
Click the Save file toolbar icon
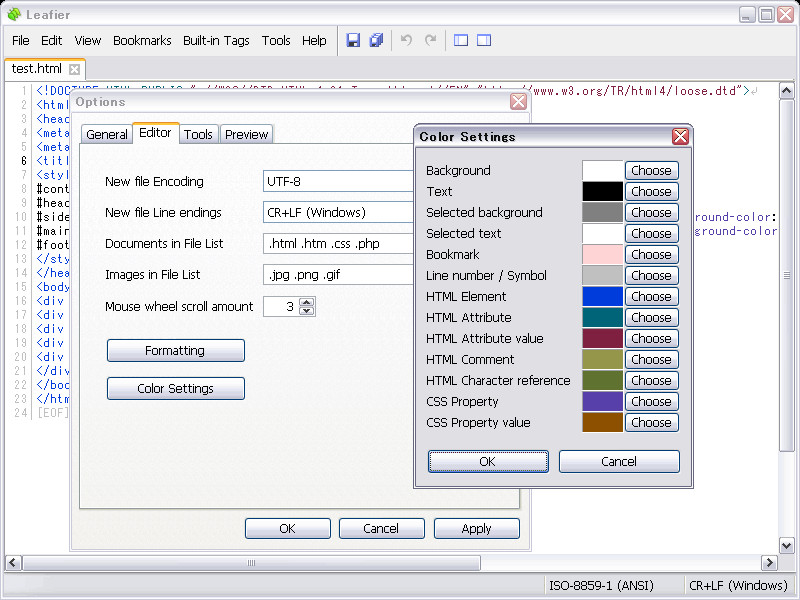click(x=353, y=40)
